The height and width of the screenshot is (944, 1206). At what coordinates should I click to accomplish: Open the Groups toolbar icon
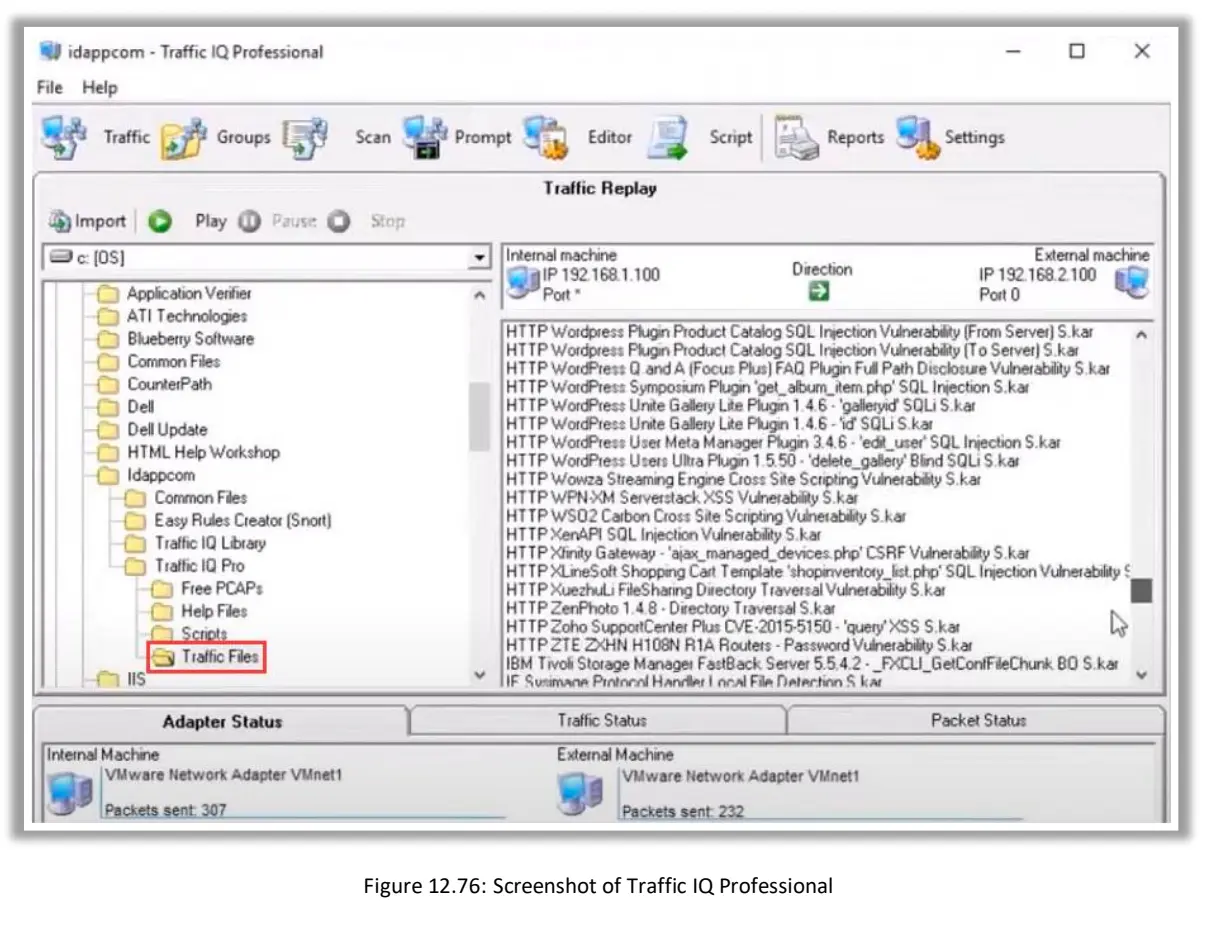pos(184,137)
